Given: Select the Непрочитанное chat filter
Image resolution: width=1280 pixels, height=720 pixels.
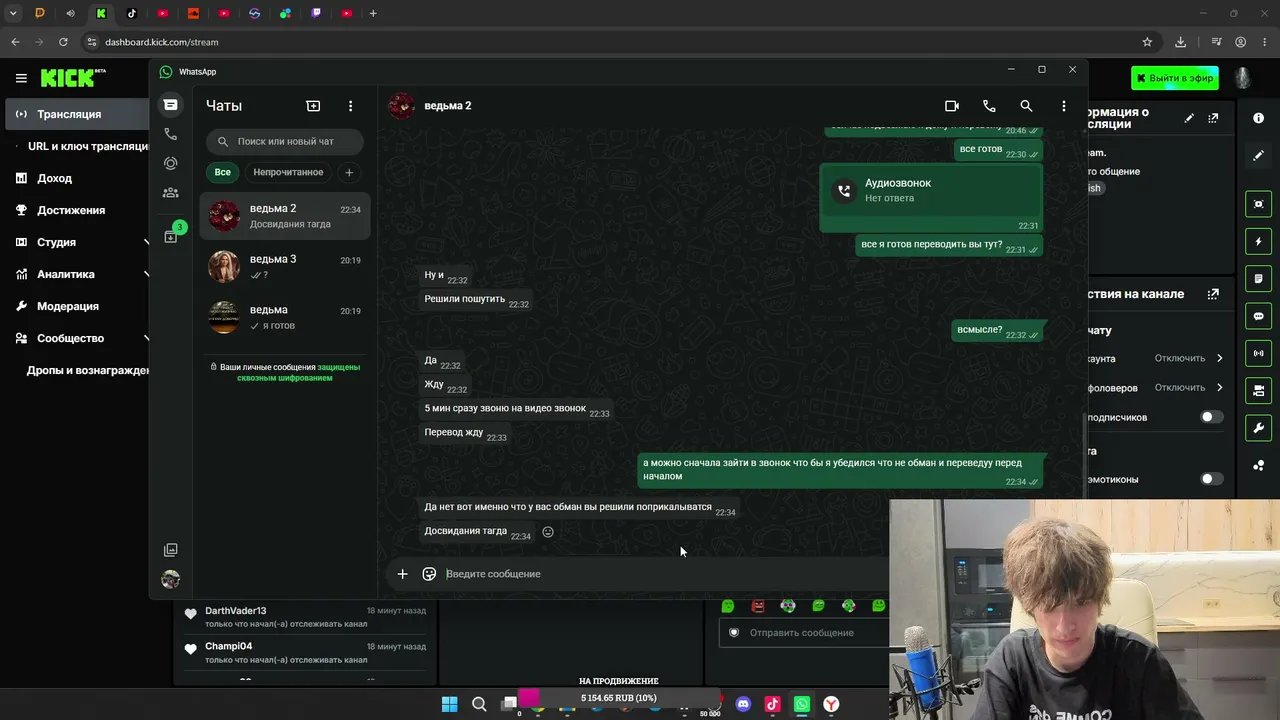Looking at the screenshot, I should [288, 172].
